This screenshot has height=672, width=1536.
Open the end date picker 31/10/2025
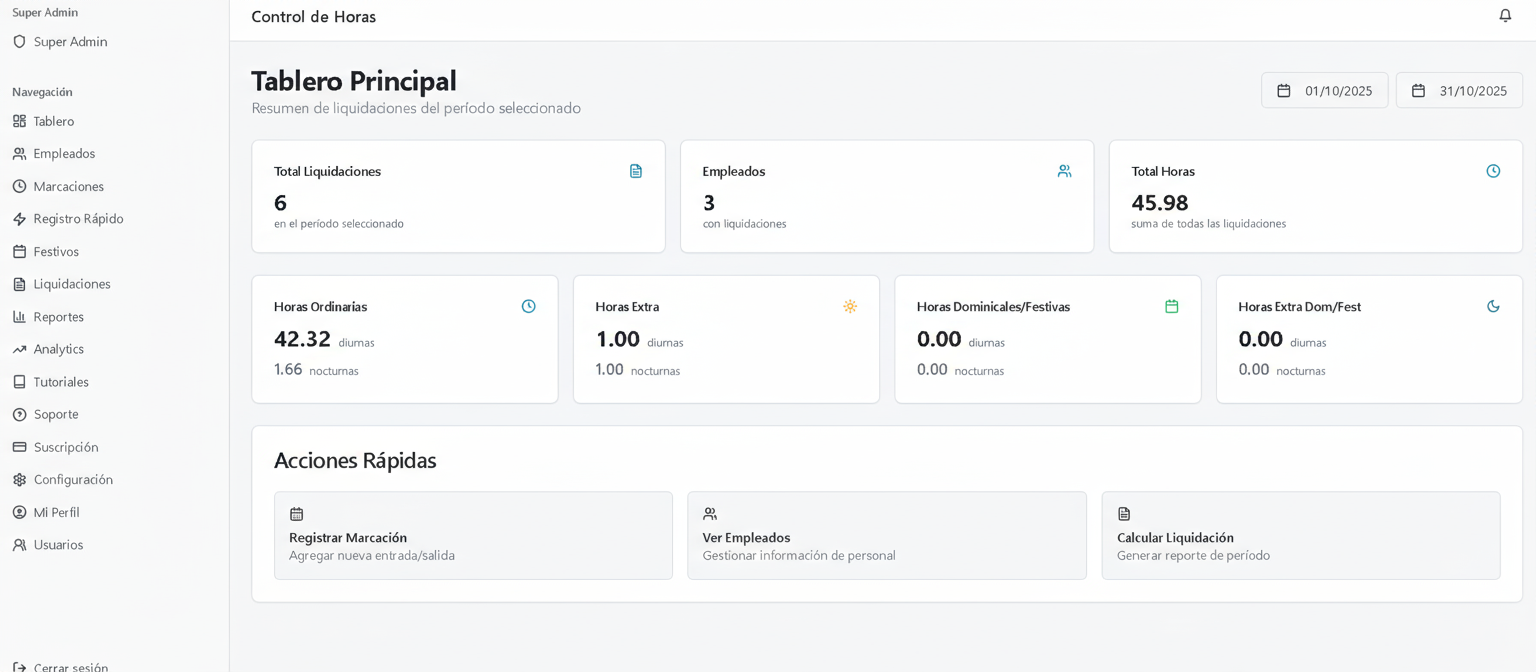1459,91
